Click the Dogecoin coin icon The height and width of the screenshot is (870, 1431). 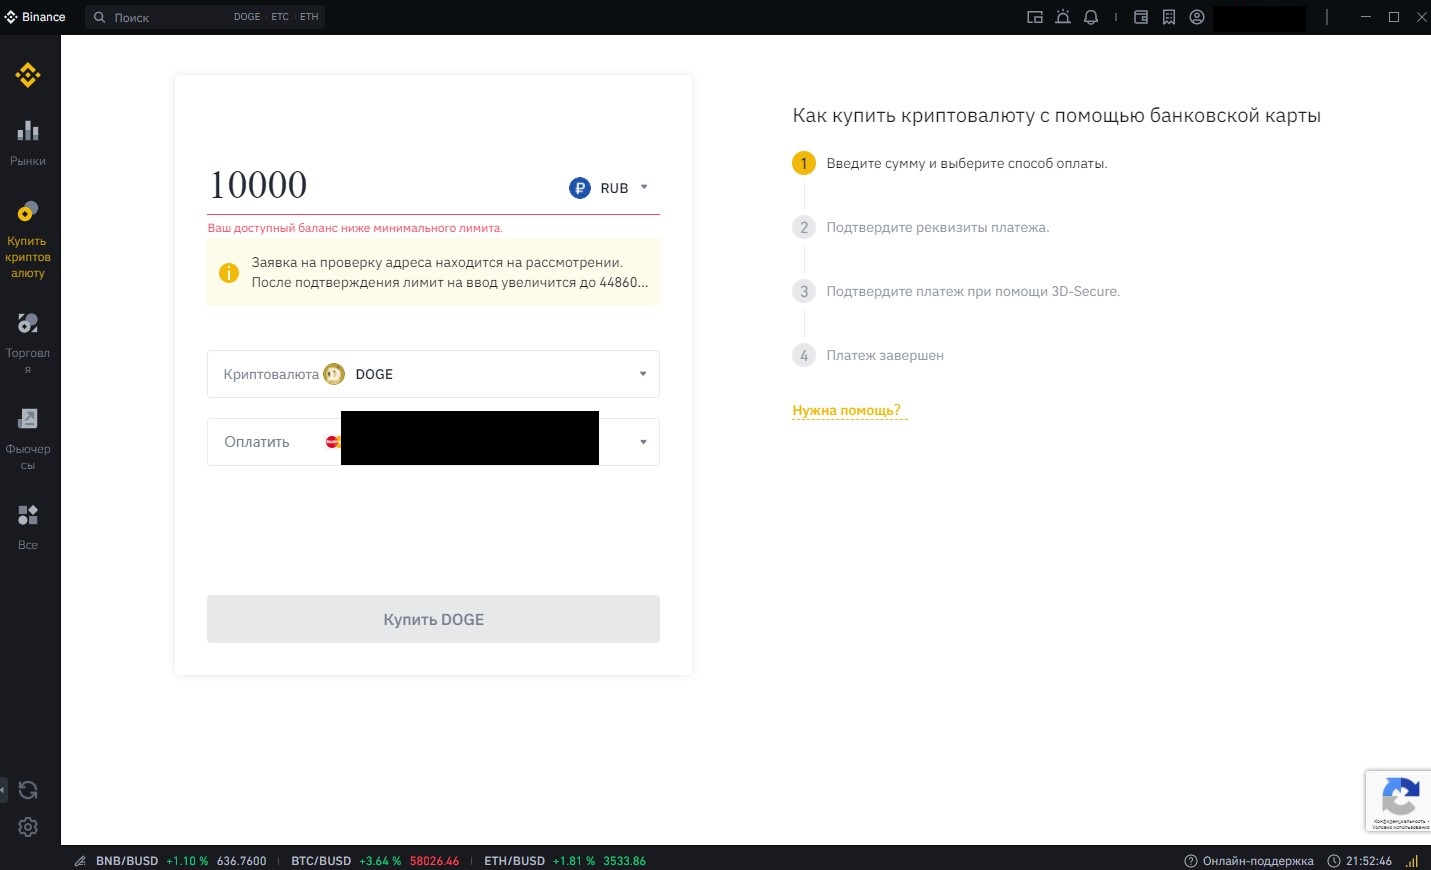coord(334,374)
